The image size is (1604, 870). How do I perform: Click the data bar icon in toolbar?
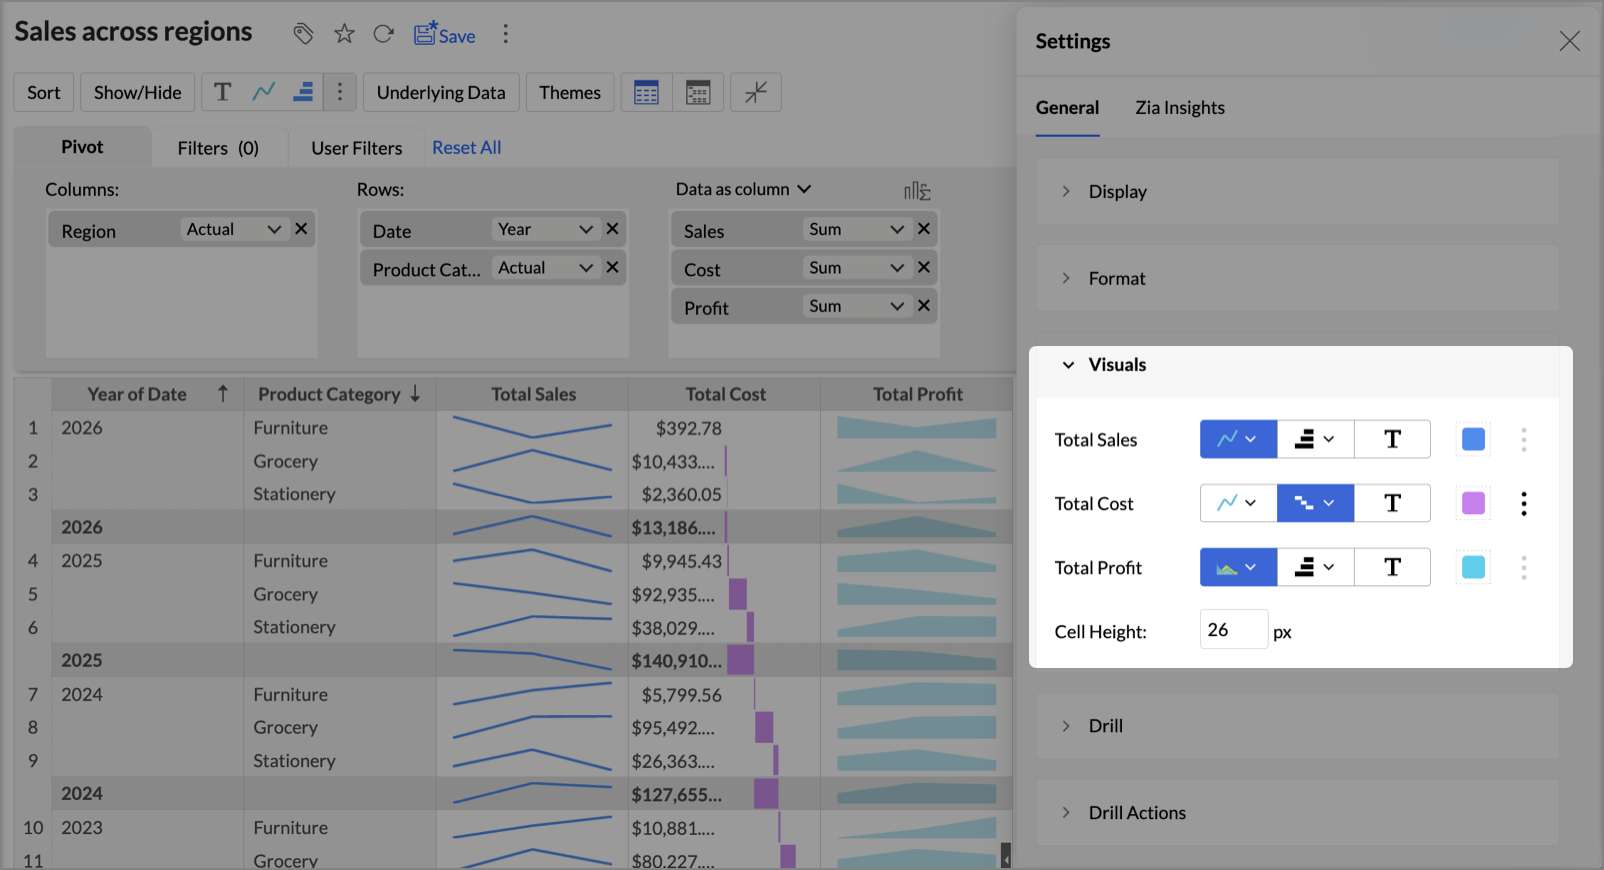point(303,92)
